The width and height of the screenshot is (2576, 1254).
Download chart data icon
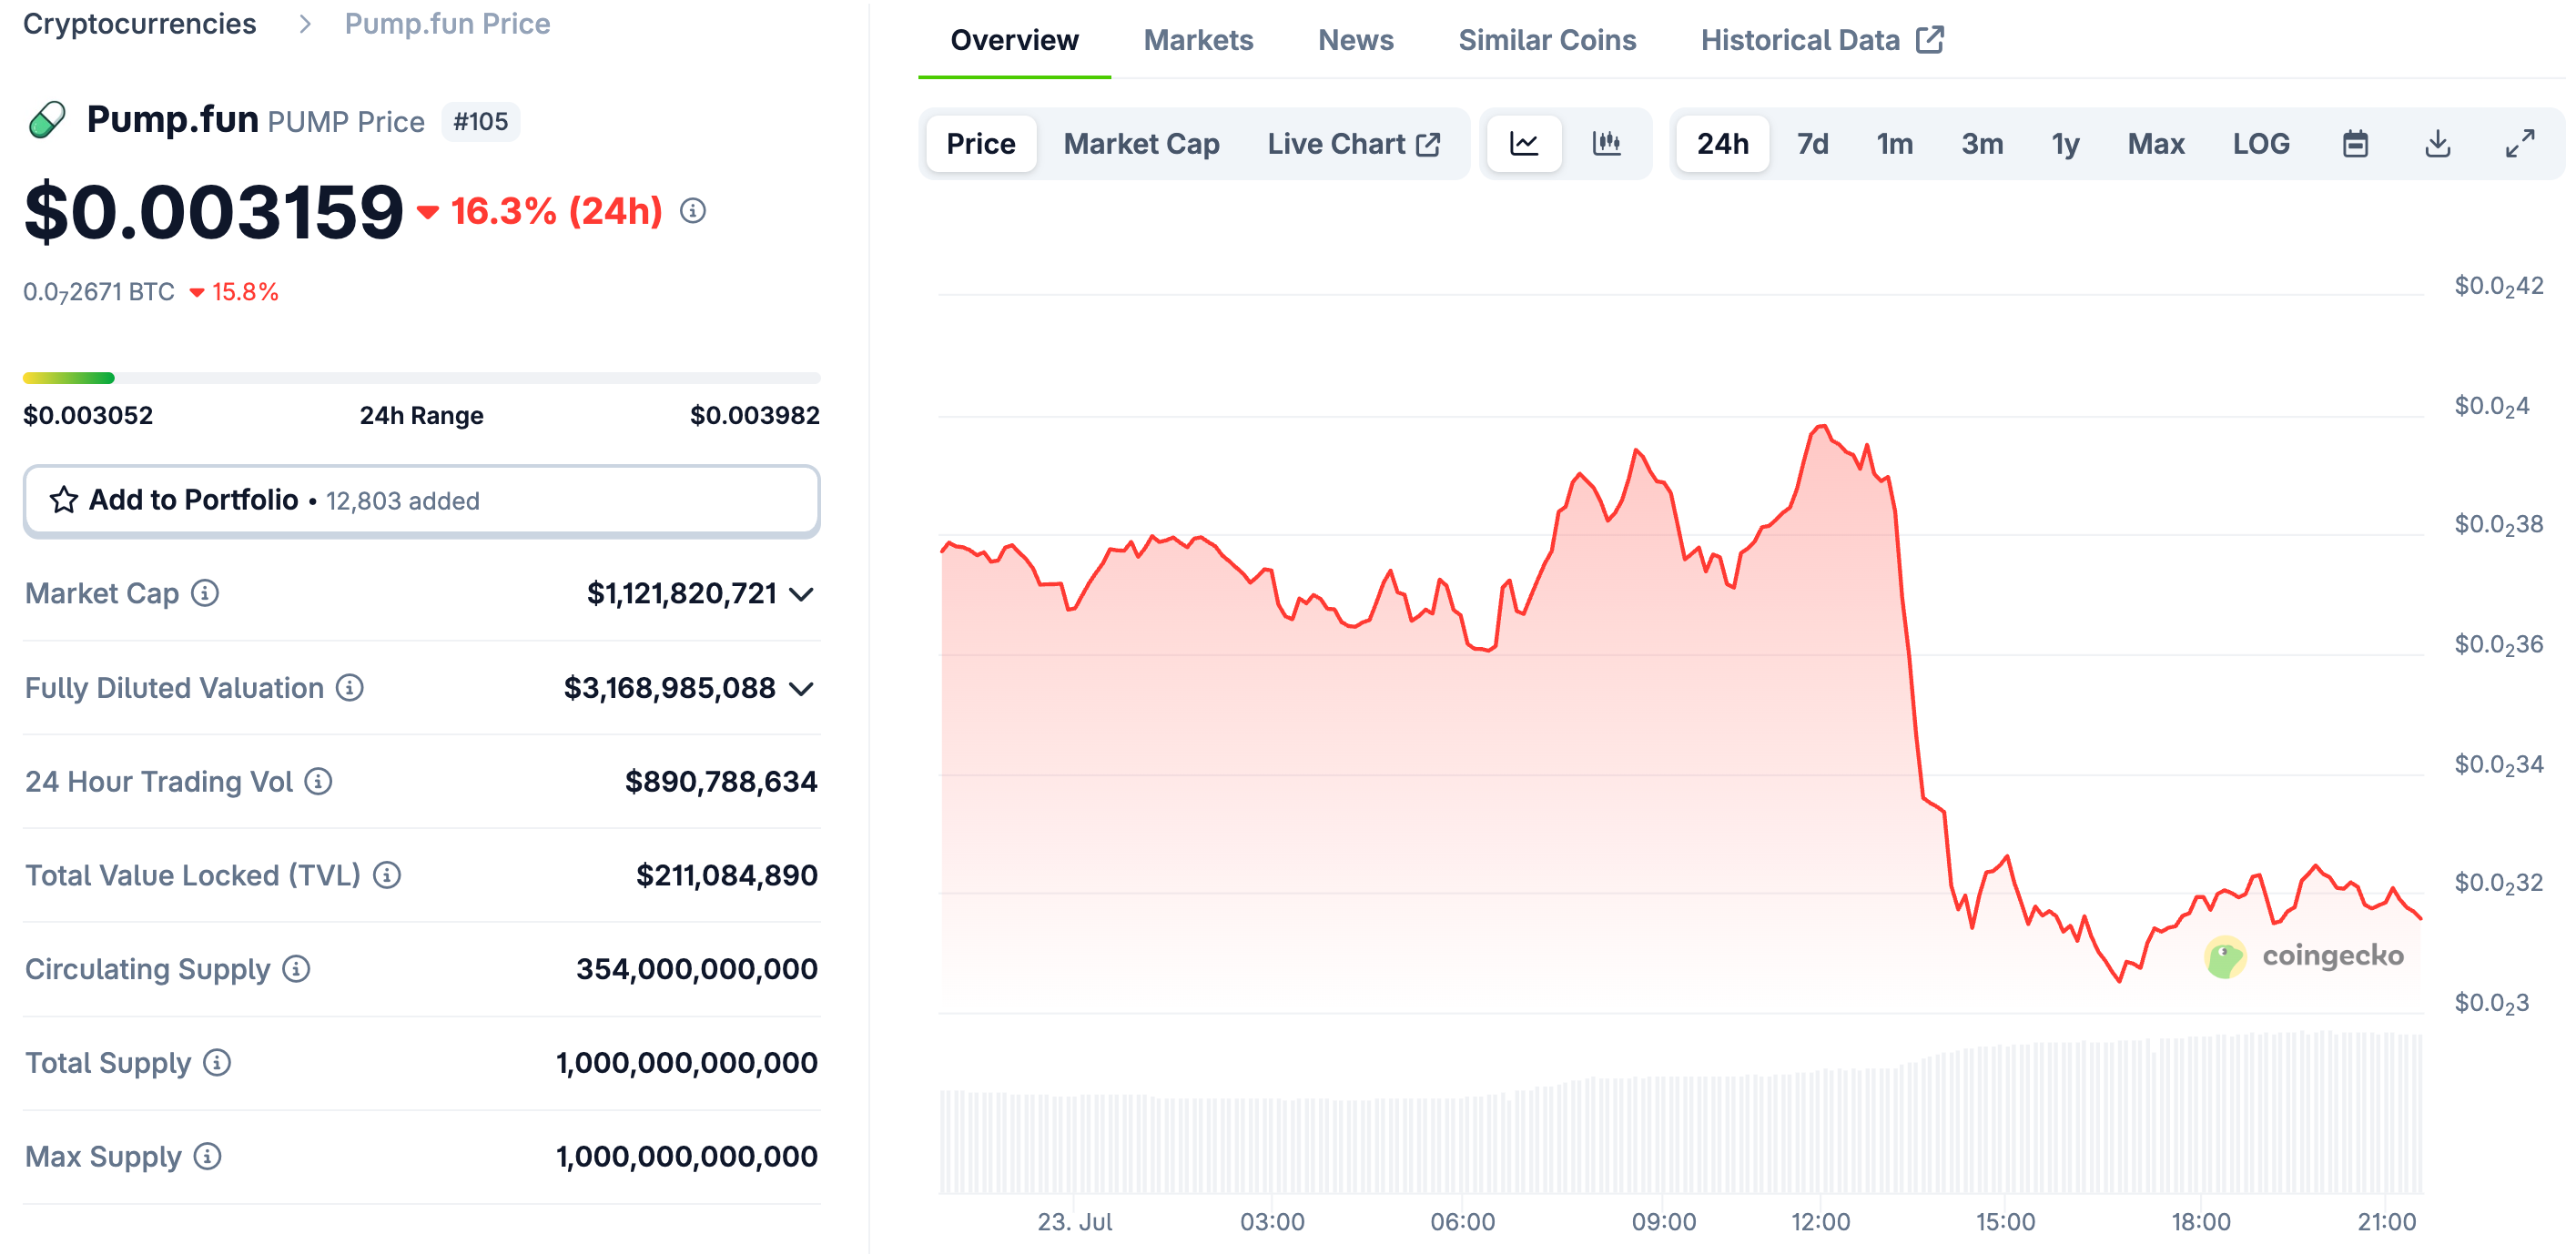[2437, 144]
